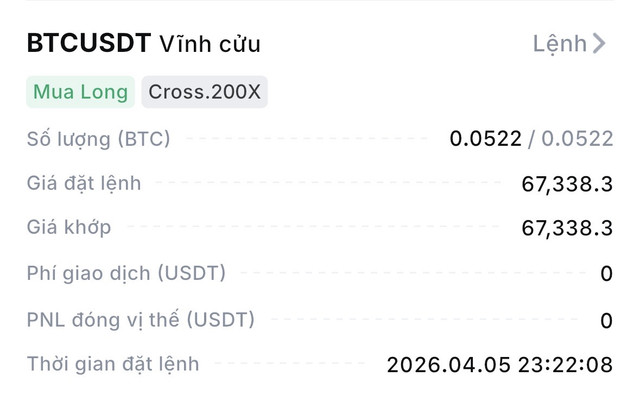Viewport: 640px width, 398px height.
Task: Open the Lệnh order details link
Action: (569, 43)
